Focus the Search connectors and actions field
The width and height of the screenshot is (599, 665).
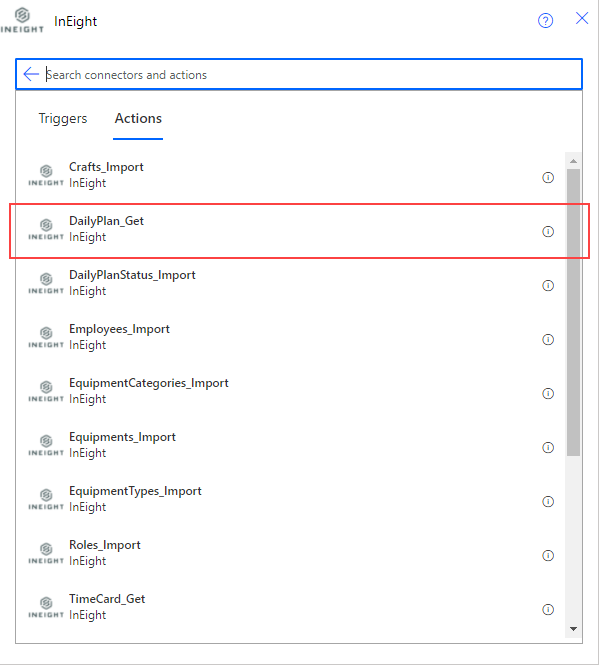[313, 75]
